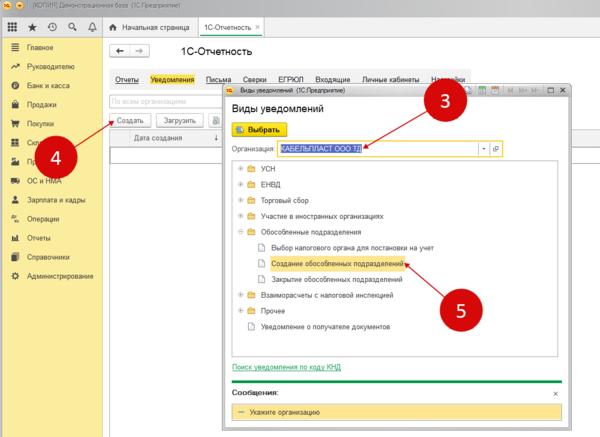Expand the Взаиморасчеты с налоговой инспекцией folder
The image size is (600, 437).
coord(241,295)
